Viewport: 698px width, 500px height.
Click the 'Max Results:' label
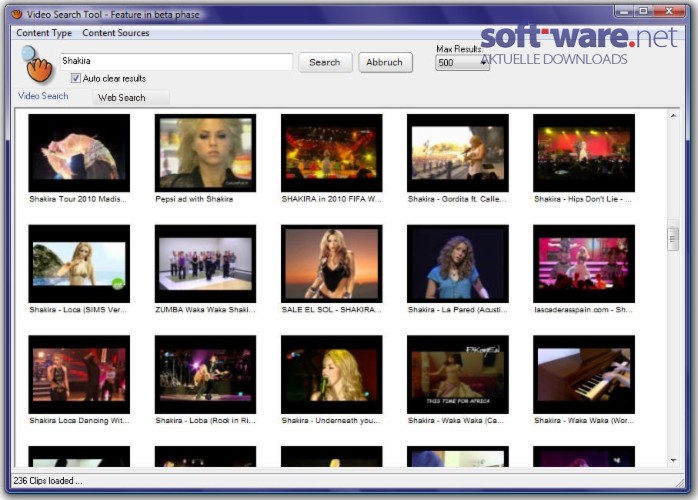(x=459, y=49)
